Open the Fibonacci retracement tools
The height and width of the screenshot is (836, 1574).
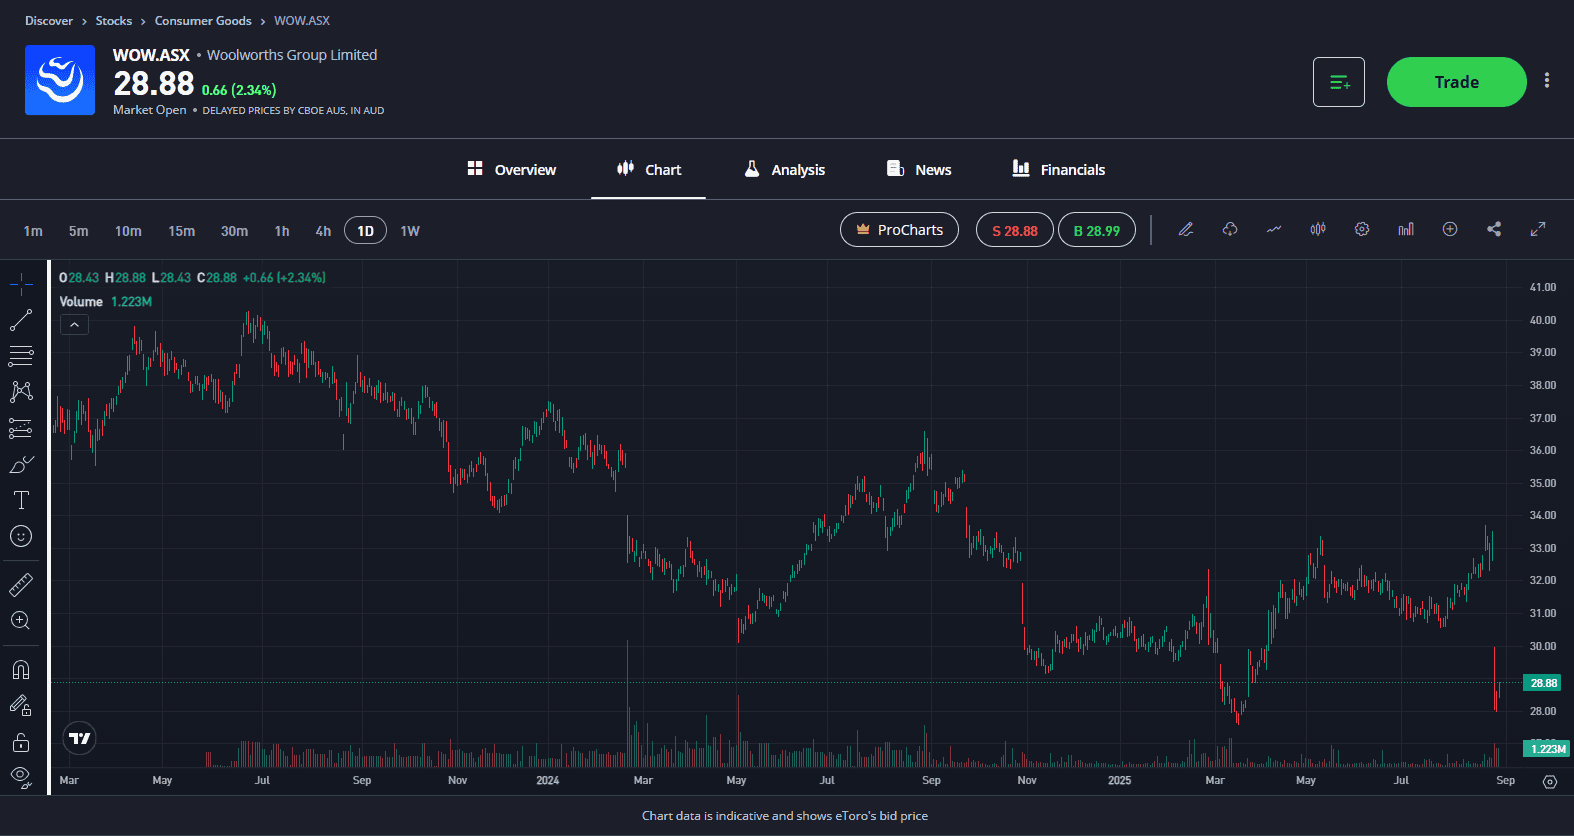pyautogui.click(x=21, y=356)
